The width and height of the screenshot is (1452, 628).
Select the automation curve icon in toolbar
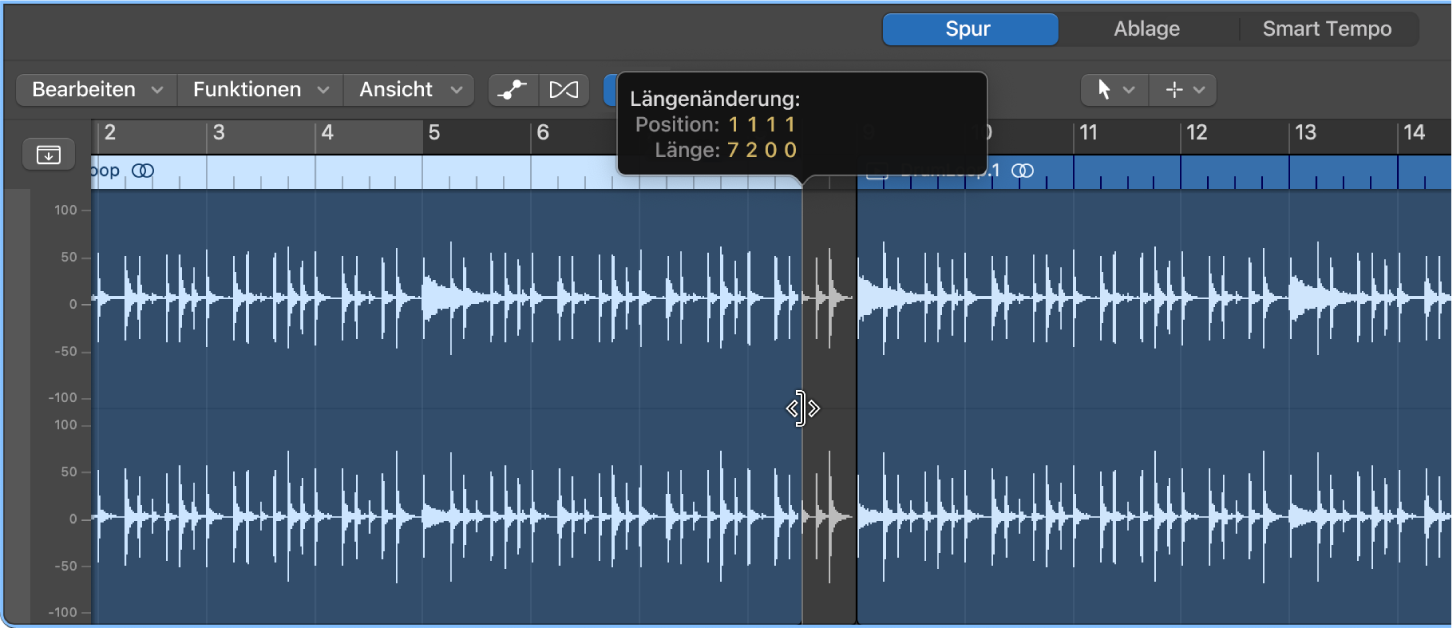(513, 89)
